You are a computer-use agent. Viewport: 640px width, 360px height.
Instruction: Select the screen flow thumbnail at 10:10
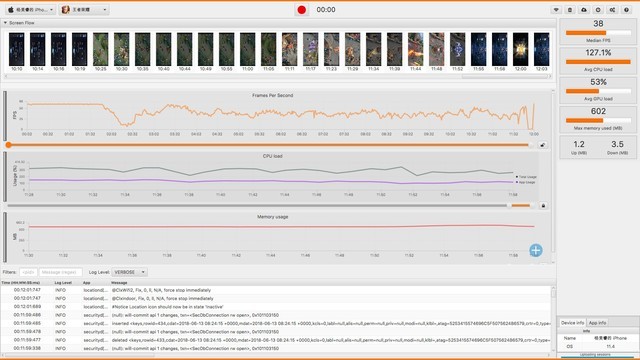17,49
